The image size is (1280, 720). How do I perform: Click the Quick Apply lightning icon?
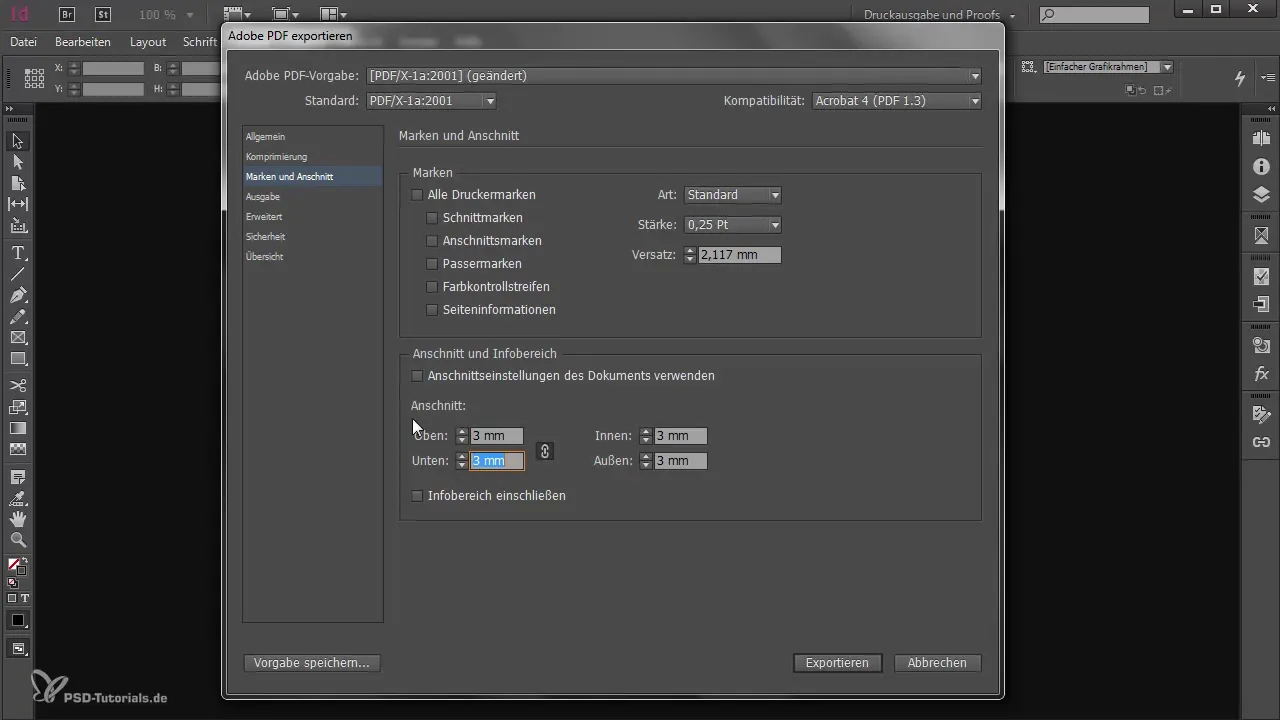[x=1241, y=77]
